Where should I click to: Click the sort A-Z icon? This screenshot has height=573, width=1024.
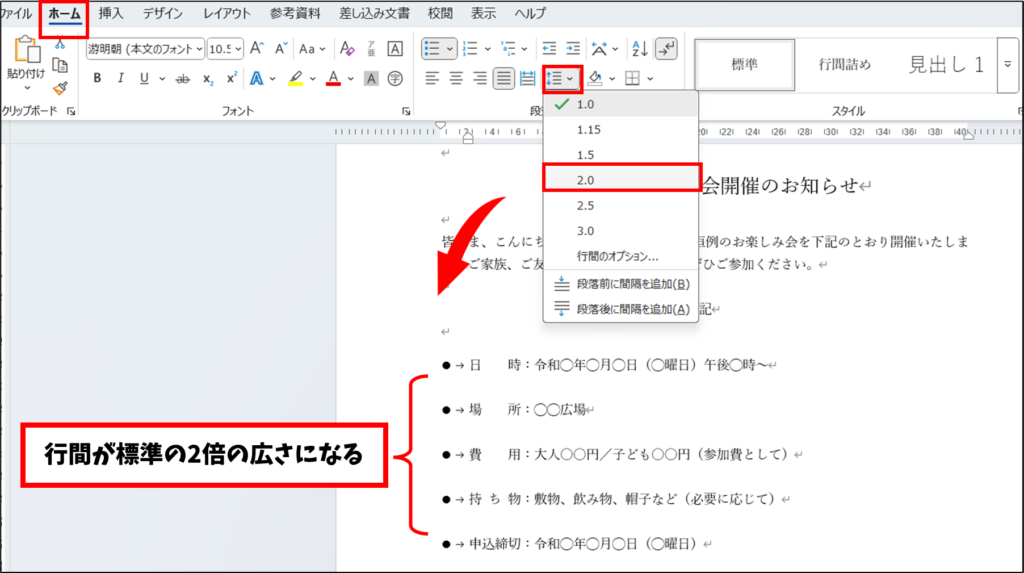pyautogui.click(x=641, y=48)
